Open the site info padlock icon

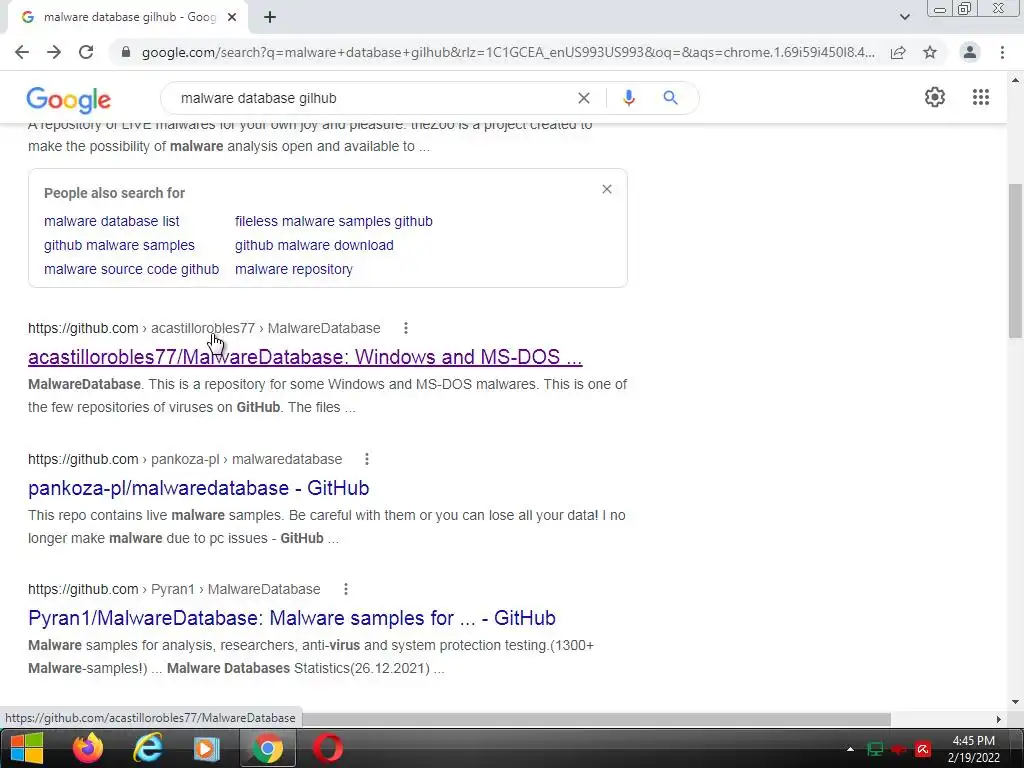[x=126, y=52]
